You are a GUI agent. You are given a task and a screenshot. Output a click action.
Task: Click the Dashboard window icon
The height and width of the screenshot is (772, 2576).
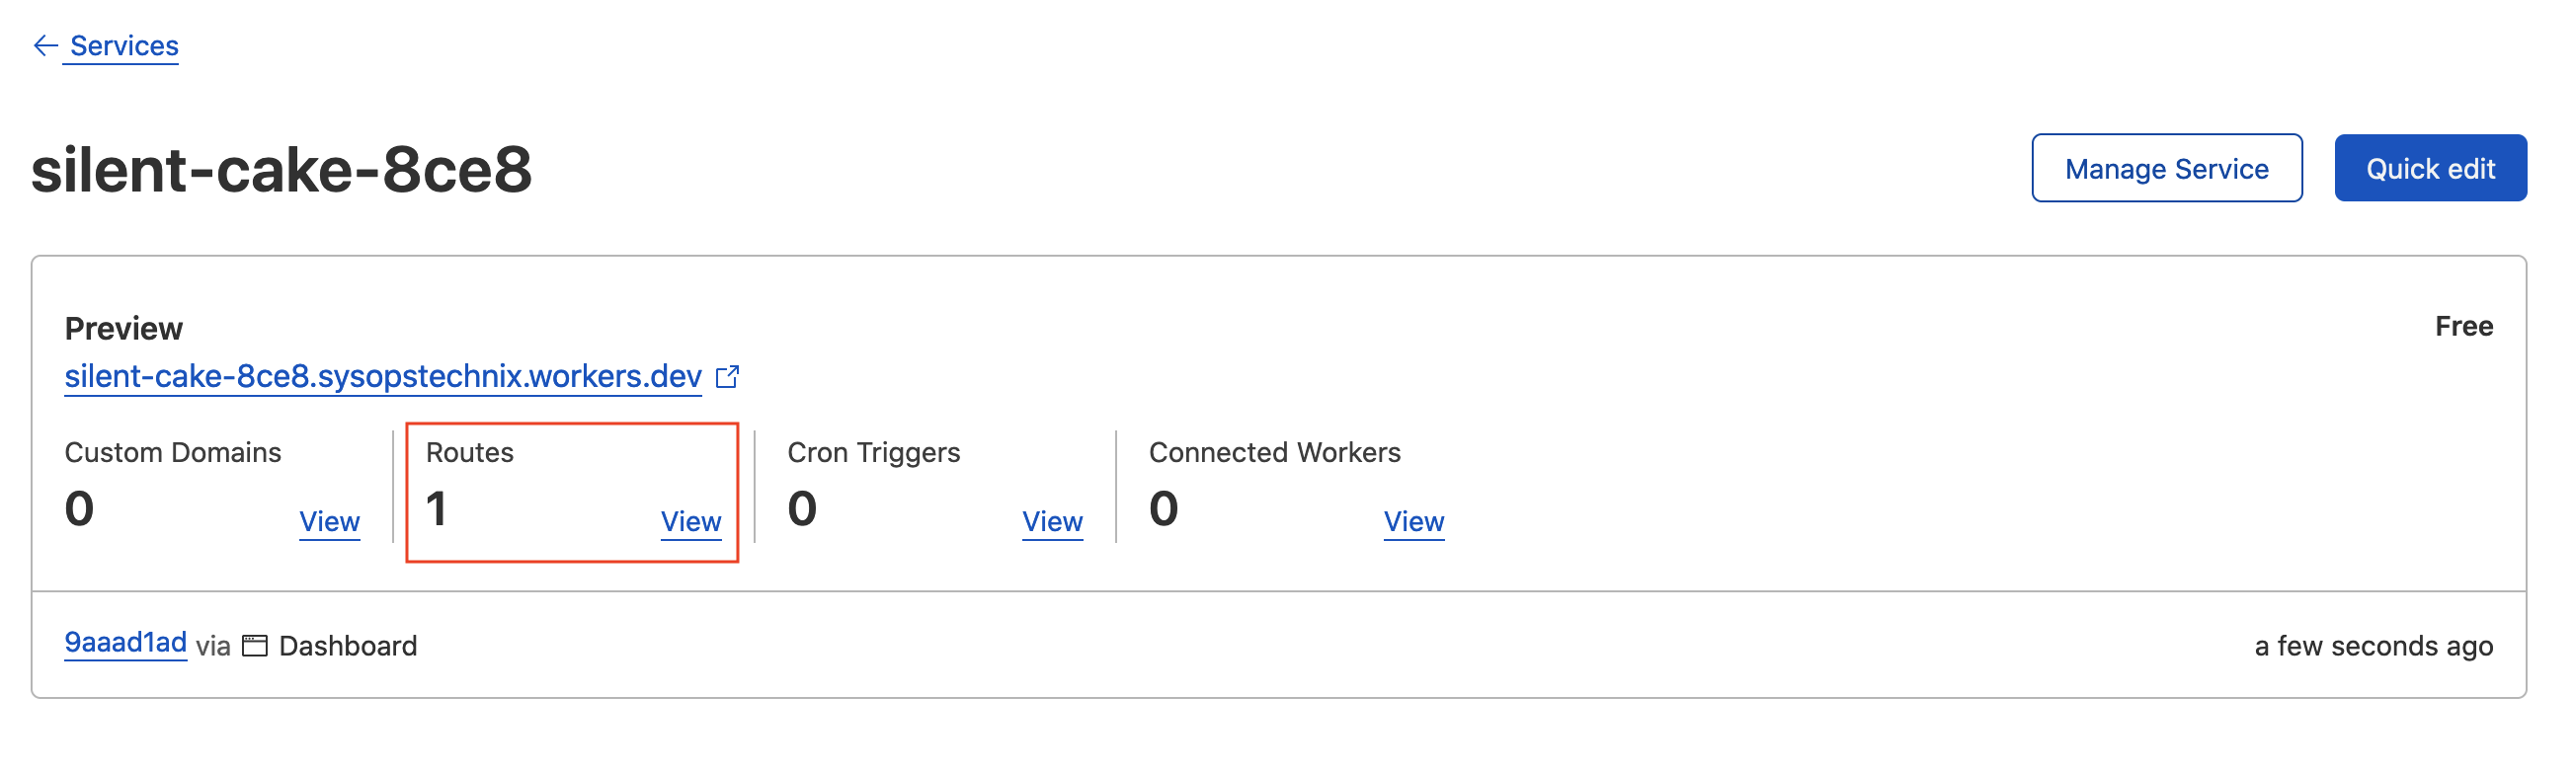pyautogui.click(x=255, y=646)
